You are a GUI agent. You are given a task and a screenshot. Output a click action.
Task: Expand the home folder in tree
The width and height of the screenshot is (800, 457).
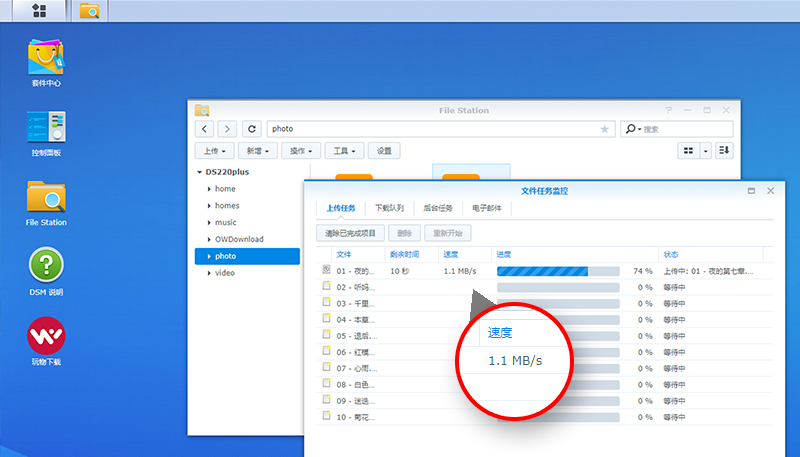tap(209, 189)
